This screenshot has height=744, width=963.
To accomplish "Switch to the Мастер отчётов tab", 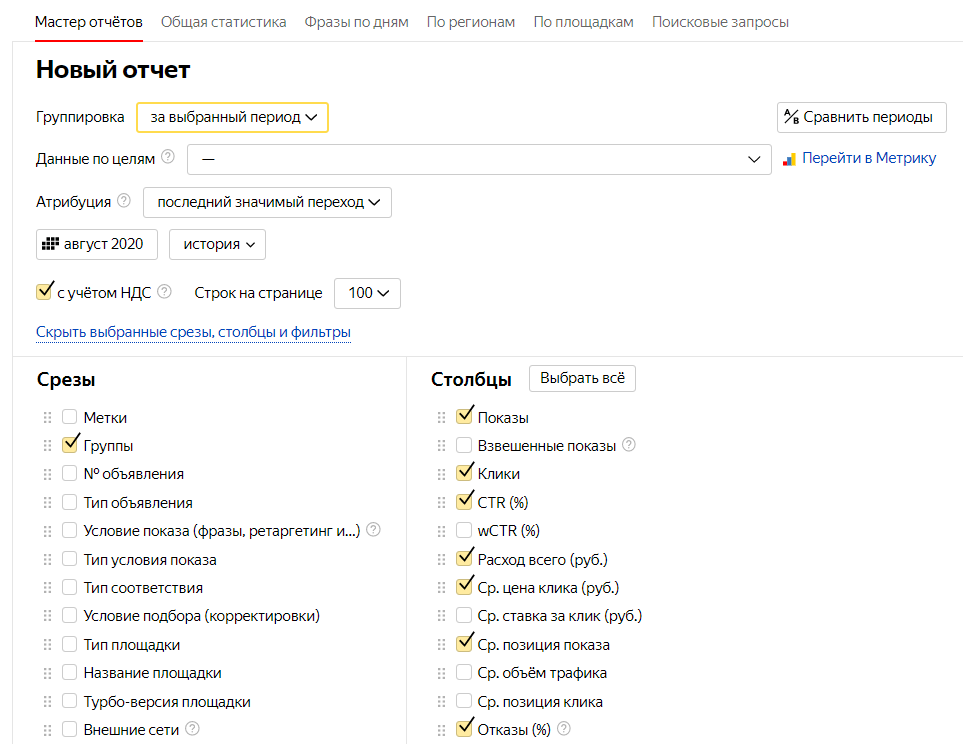I will pyautogui.click(x=89, y=22).
